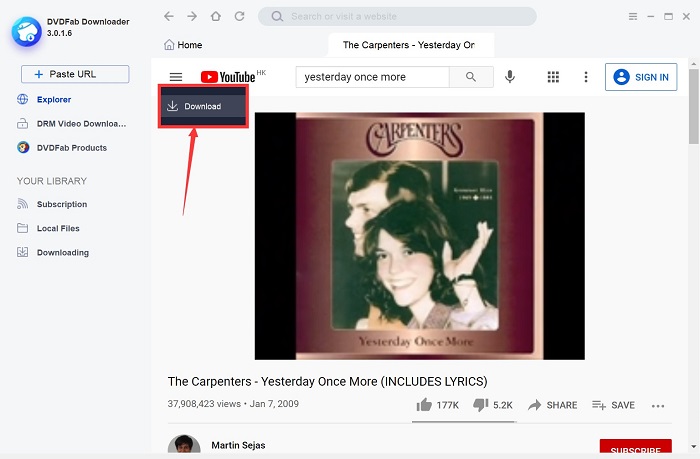Screen dimensions: 700x459
Task: Click the DVDFab Downloader logo
Action: (26, 31)
